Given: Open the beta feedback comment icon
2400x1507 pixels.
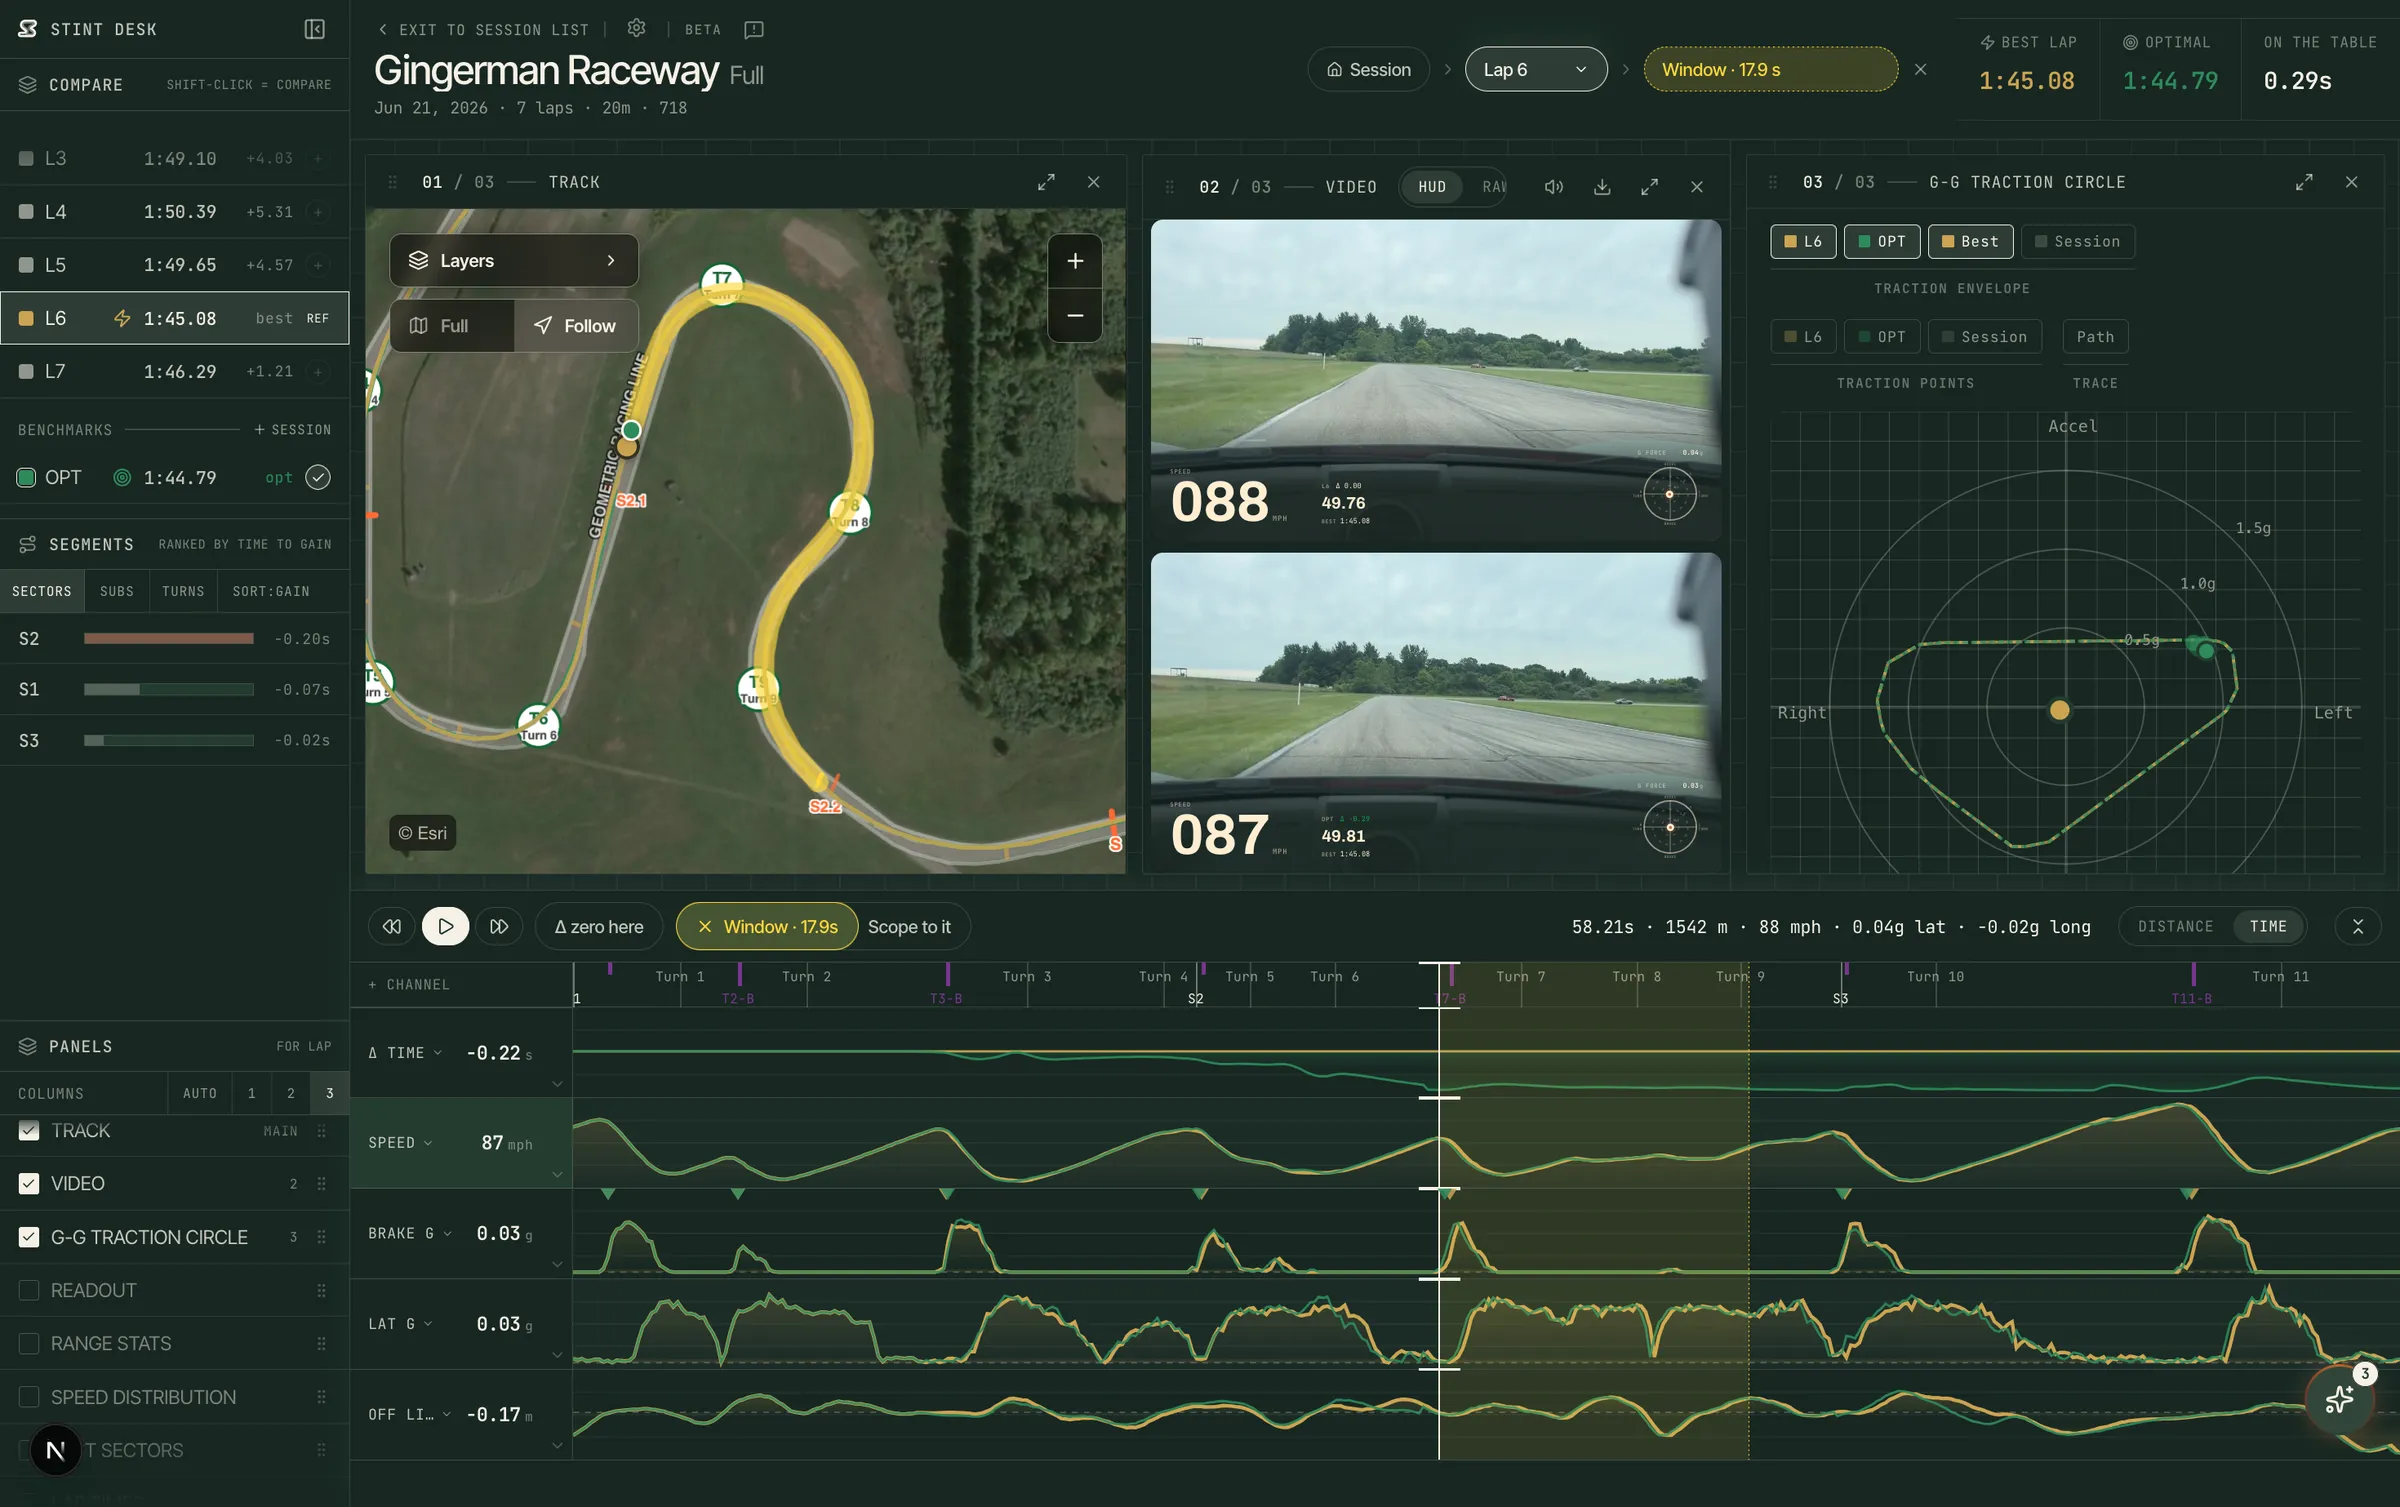Looking at the screenshot, I should coord(754,29).
